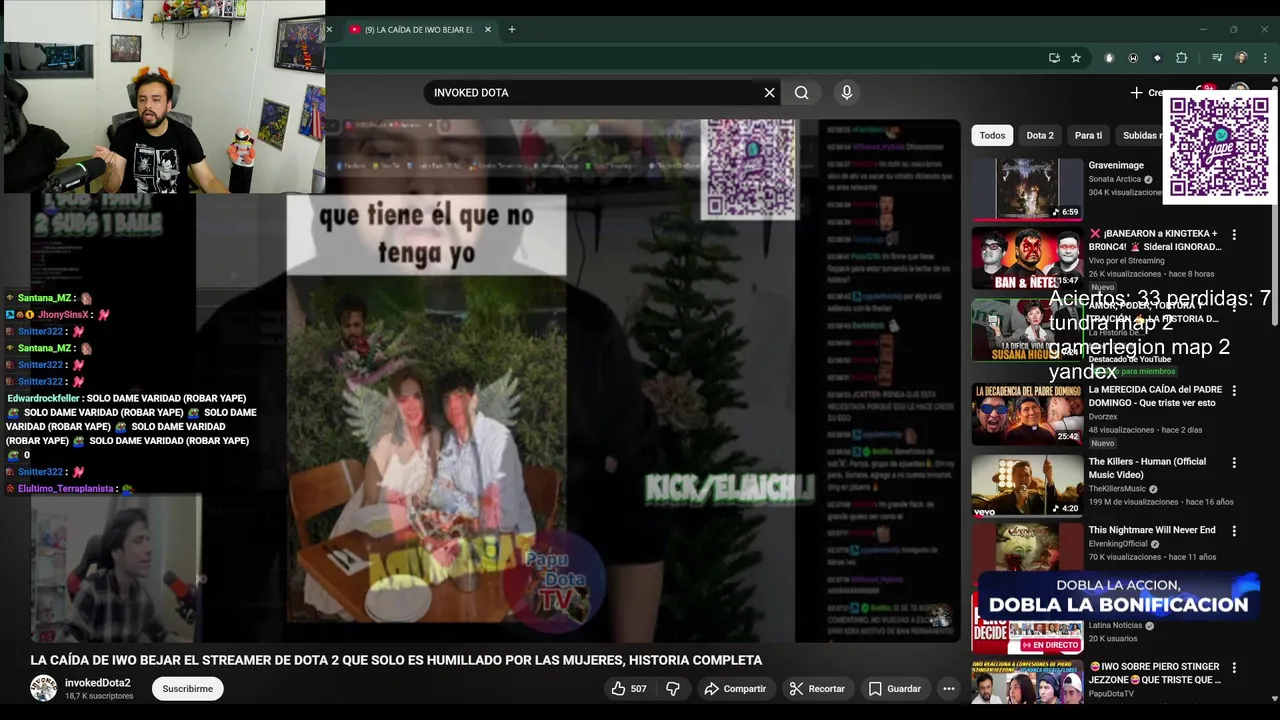Open more actions beside Guardar
The width and height of the screenshot is (1280, 720).
[x=949, y=688]
